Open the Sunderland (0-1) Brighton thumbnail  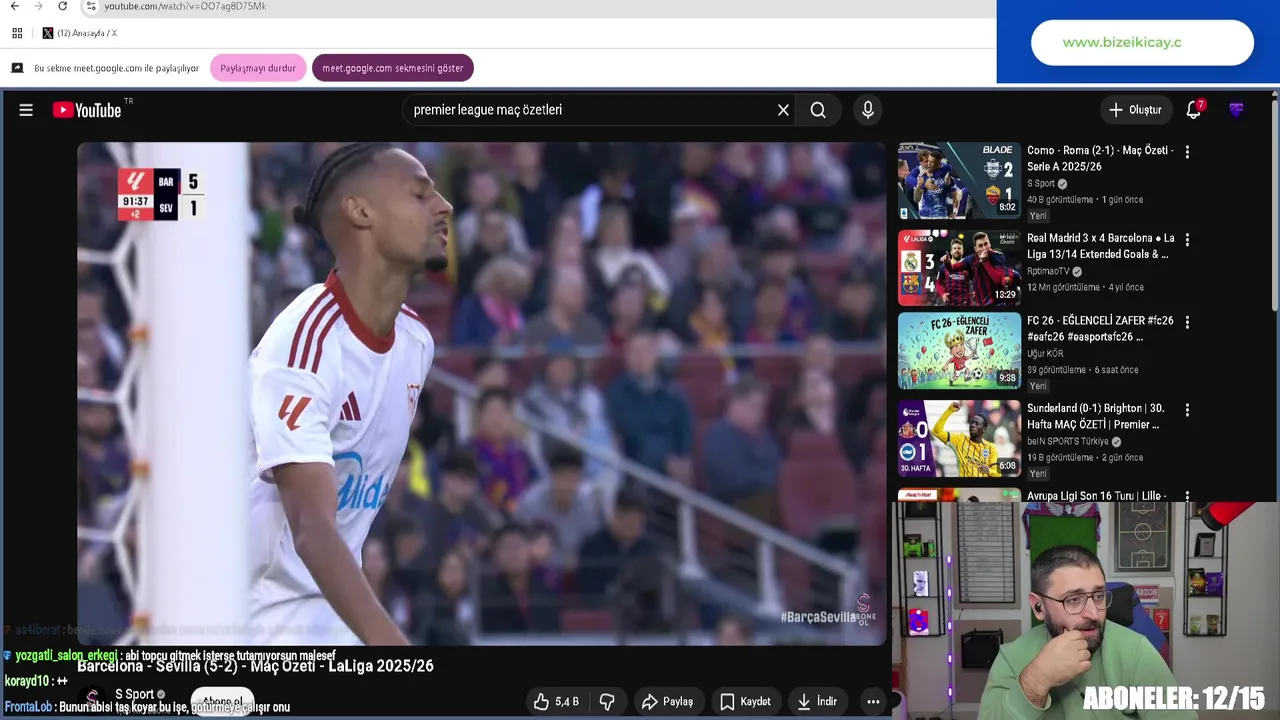click(959, 439)
